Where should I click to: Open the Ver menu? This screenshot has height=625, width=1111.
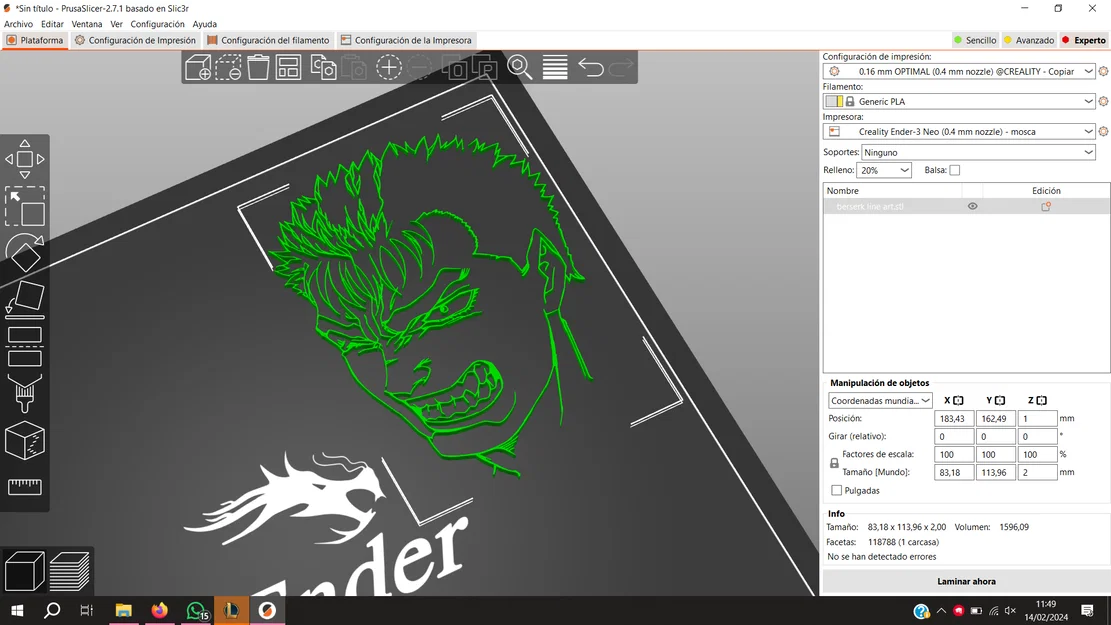pyautogui.click(x=116, y=24)
